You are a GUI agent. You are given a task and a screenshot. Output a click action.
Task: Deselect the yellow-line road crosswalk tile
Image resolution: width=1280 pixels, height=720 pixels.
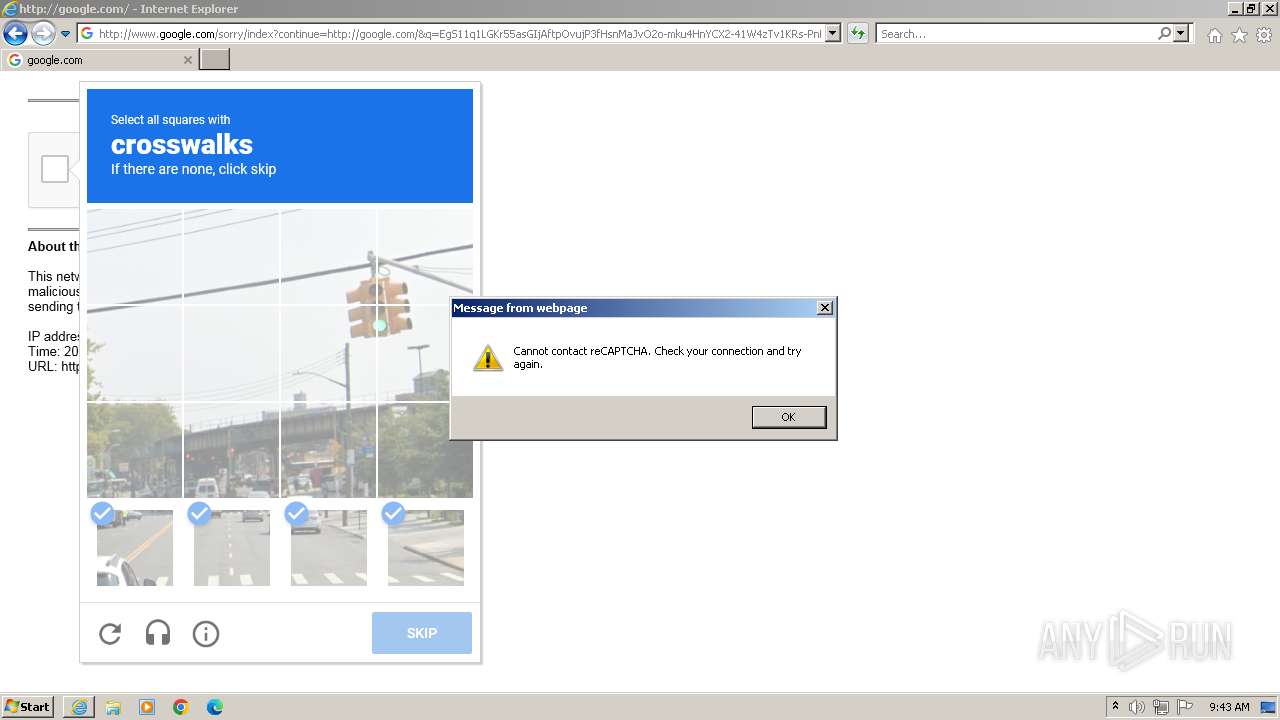click(135, 548)
